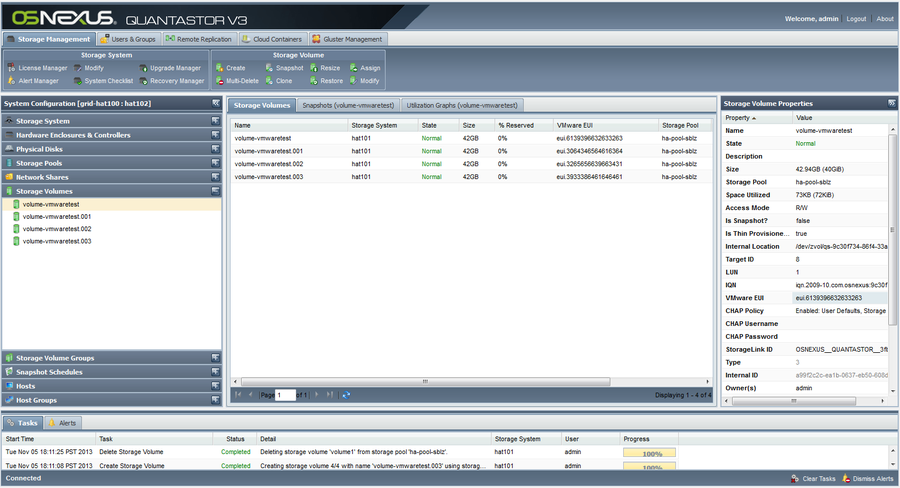Click the About link

pos(885,19)
